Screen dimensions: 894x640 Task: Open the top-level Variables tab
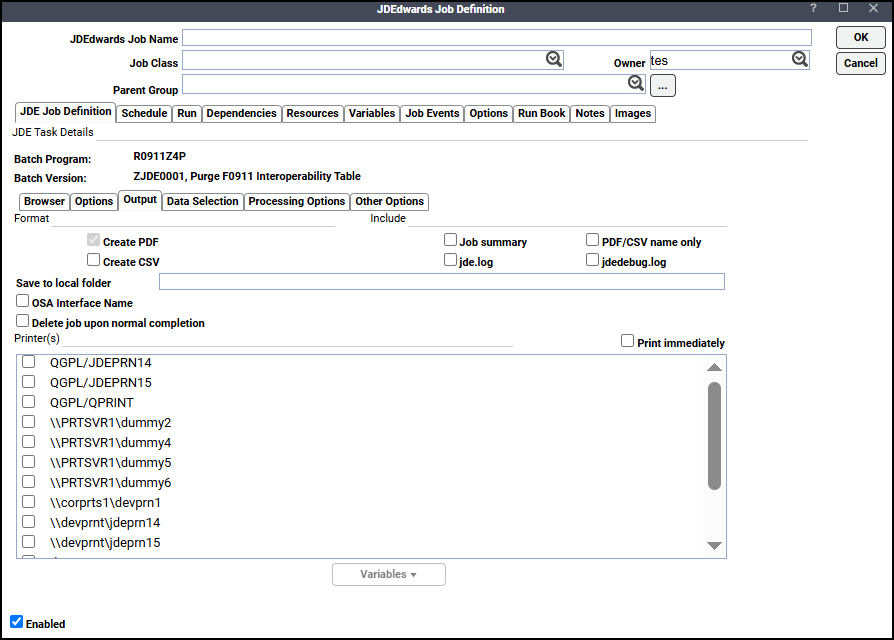(x=372, y=113)
